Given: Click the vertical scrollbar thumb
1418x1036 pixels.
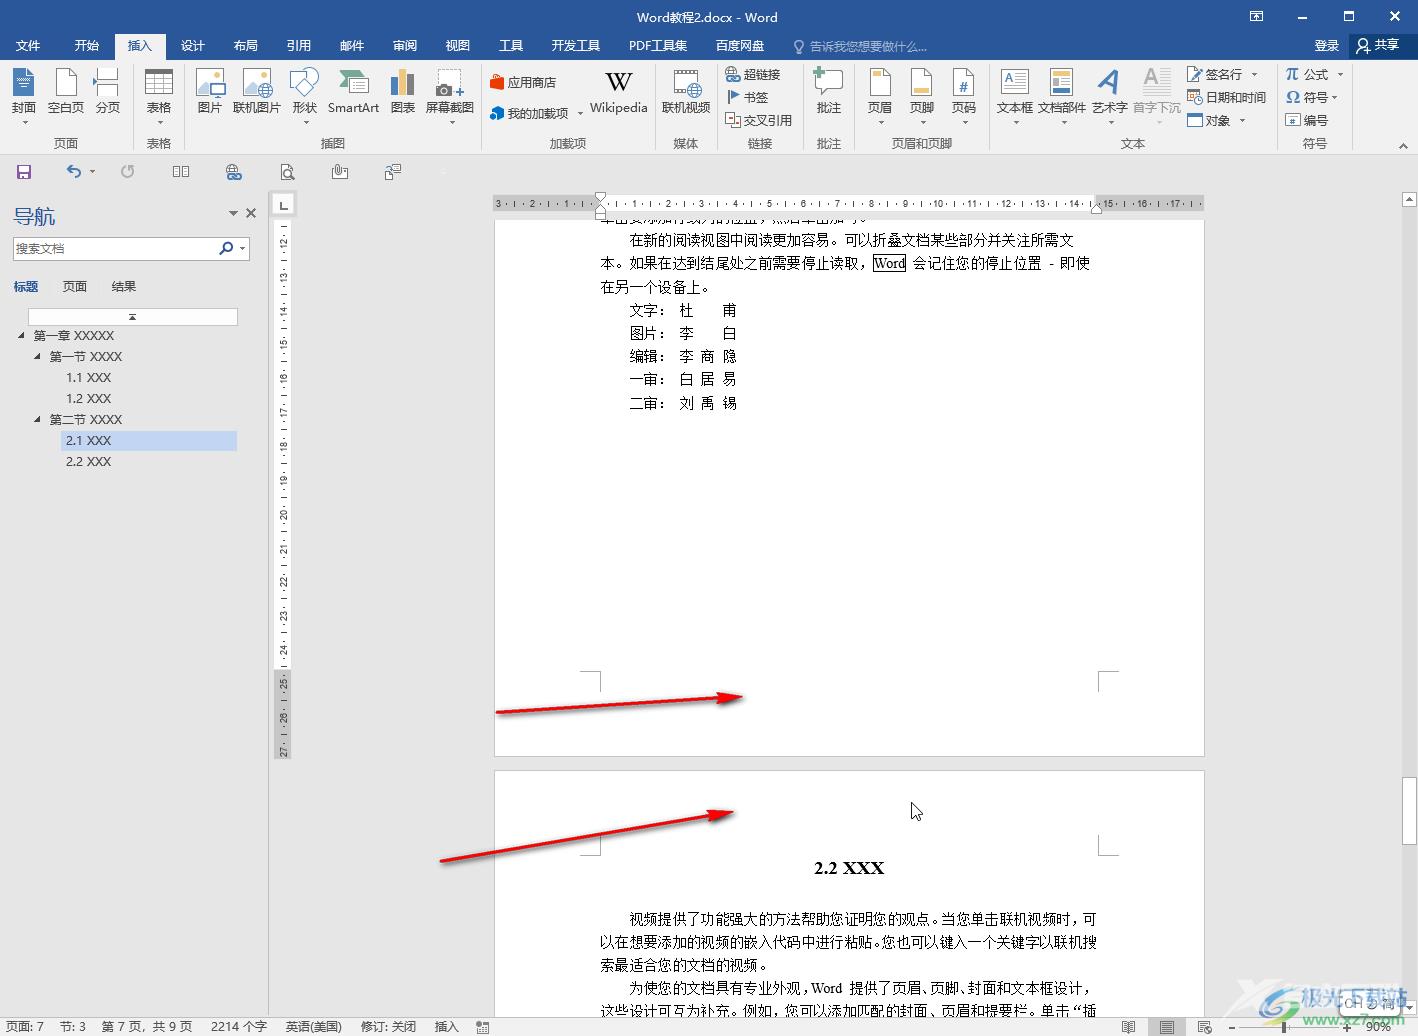Looking at the screenshot, I should point(1409,810).
